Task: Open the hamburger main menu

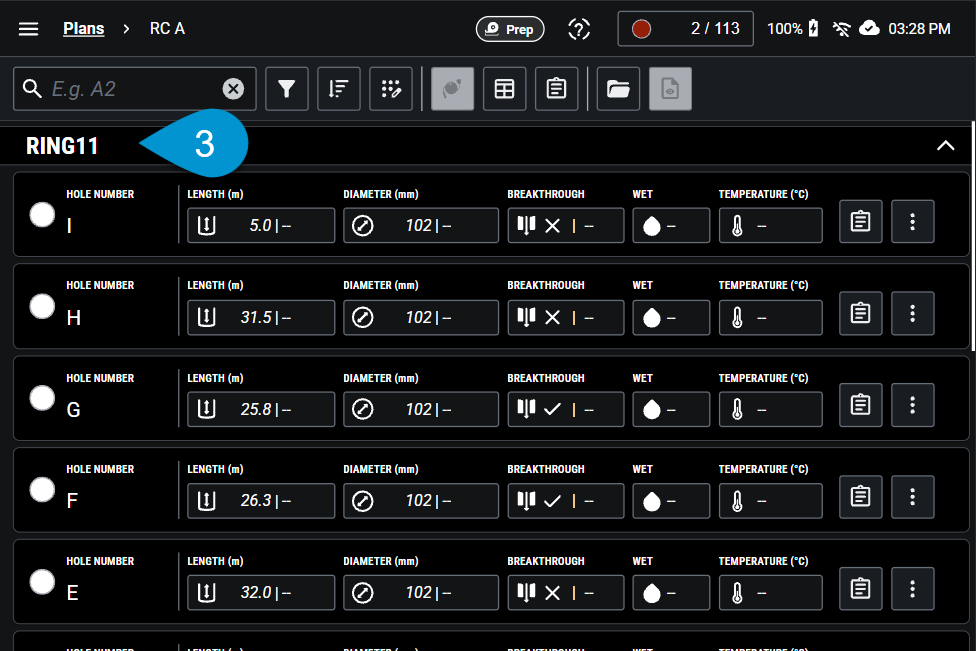Action: tap(29, 29)
